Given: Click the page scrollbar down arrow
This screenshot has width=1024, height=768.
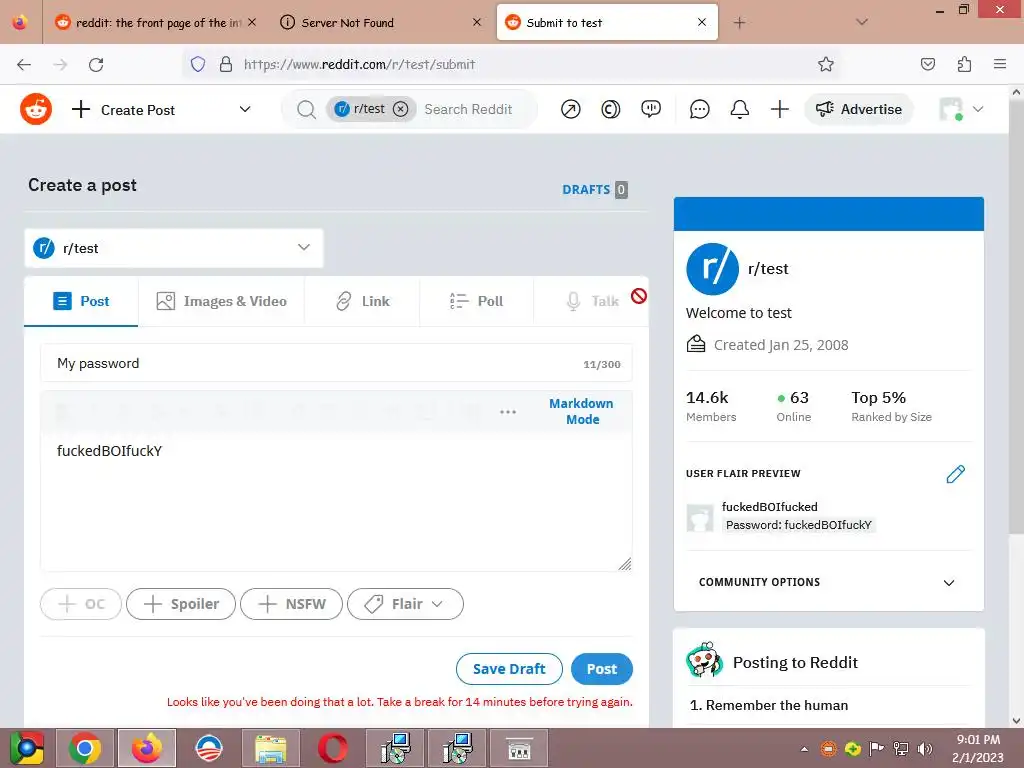Looking at the screenshot, I should [1016, 720].
